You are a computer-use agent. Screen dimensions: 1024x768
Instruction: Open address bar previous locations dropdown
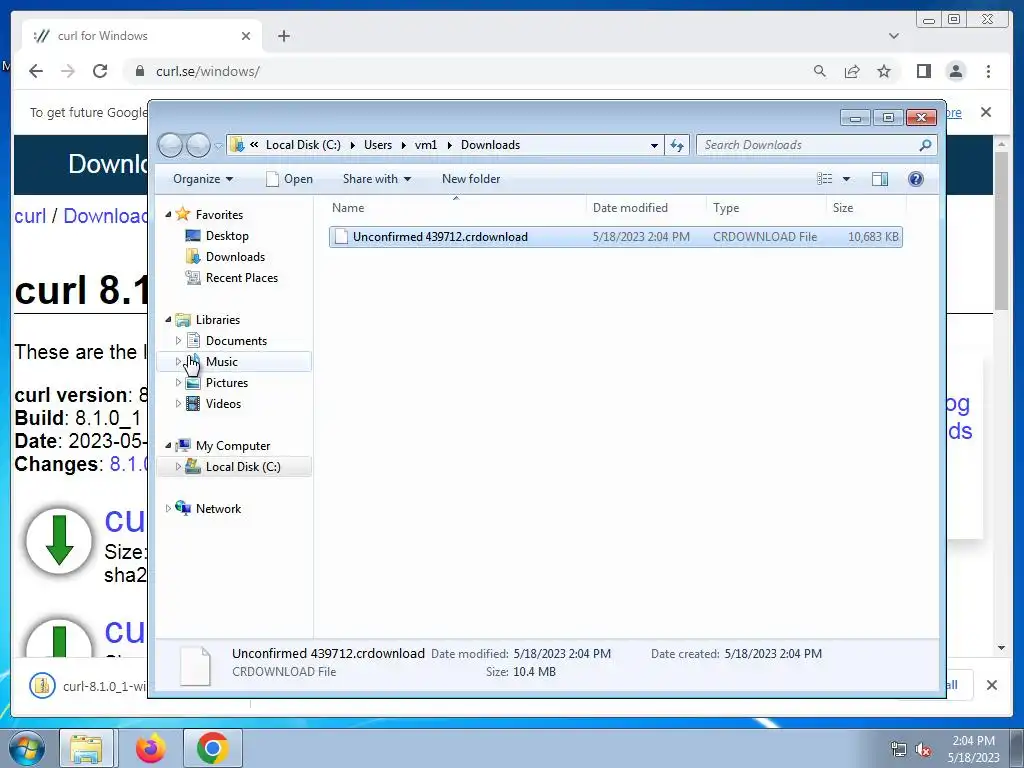pyautogui.click(x=654, y=145)
